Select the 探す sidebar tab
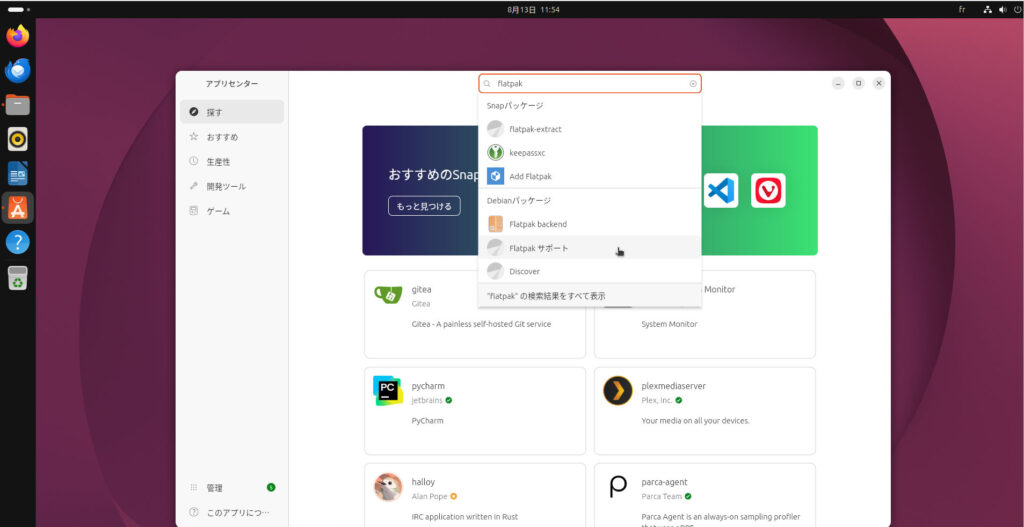The height and width of the screenshot is (527, 1024). point(232,112)
